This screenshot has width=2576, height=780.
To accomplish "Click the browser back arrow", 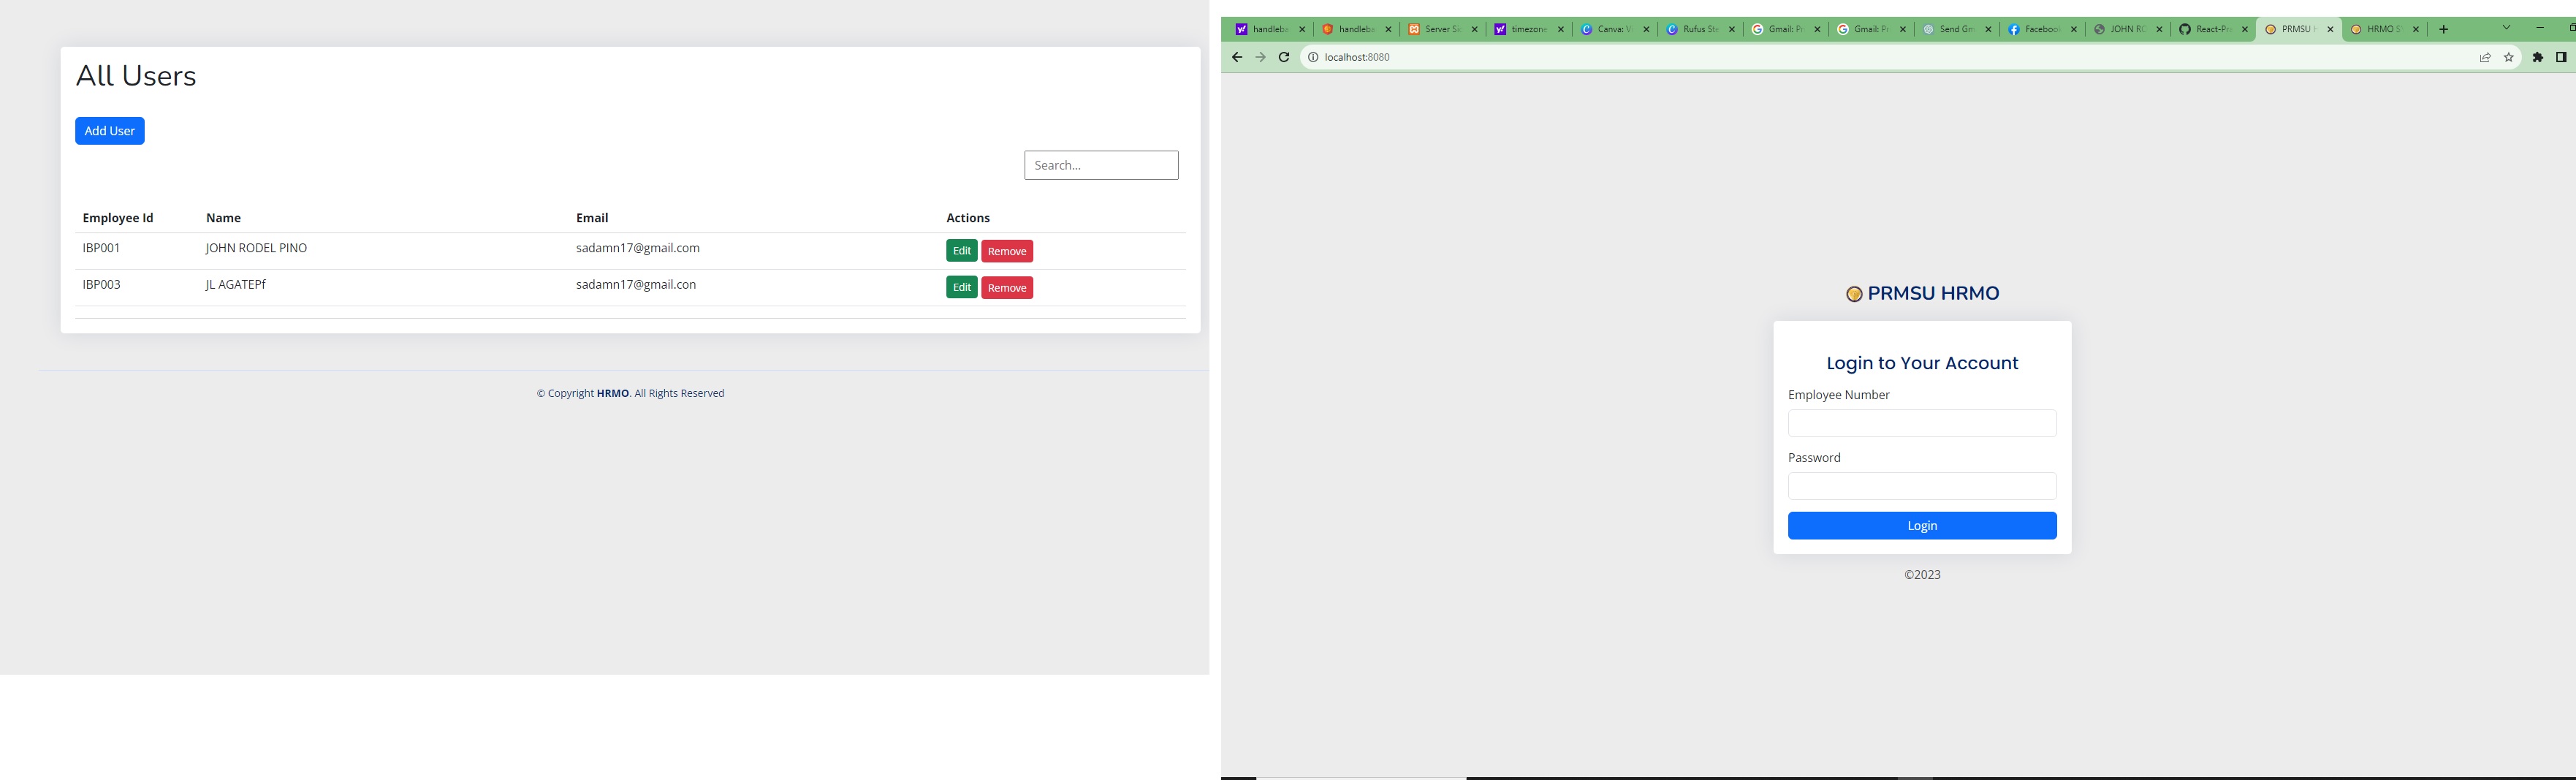I will point(1237,58).
